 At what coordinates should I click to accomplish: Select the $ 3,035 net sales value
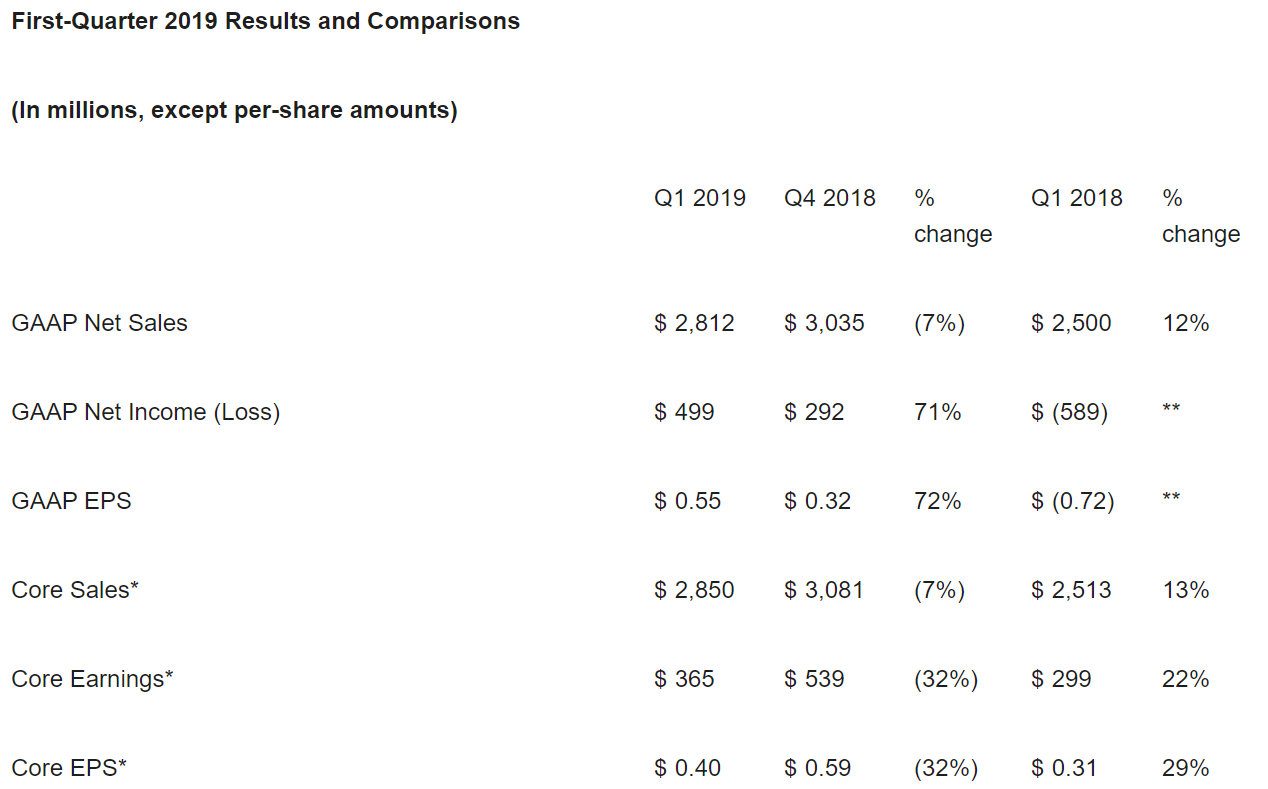(x=824, y=323)
